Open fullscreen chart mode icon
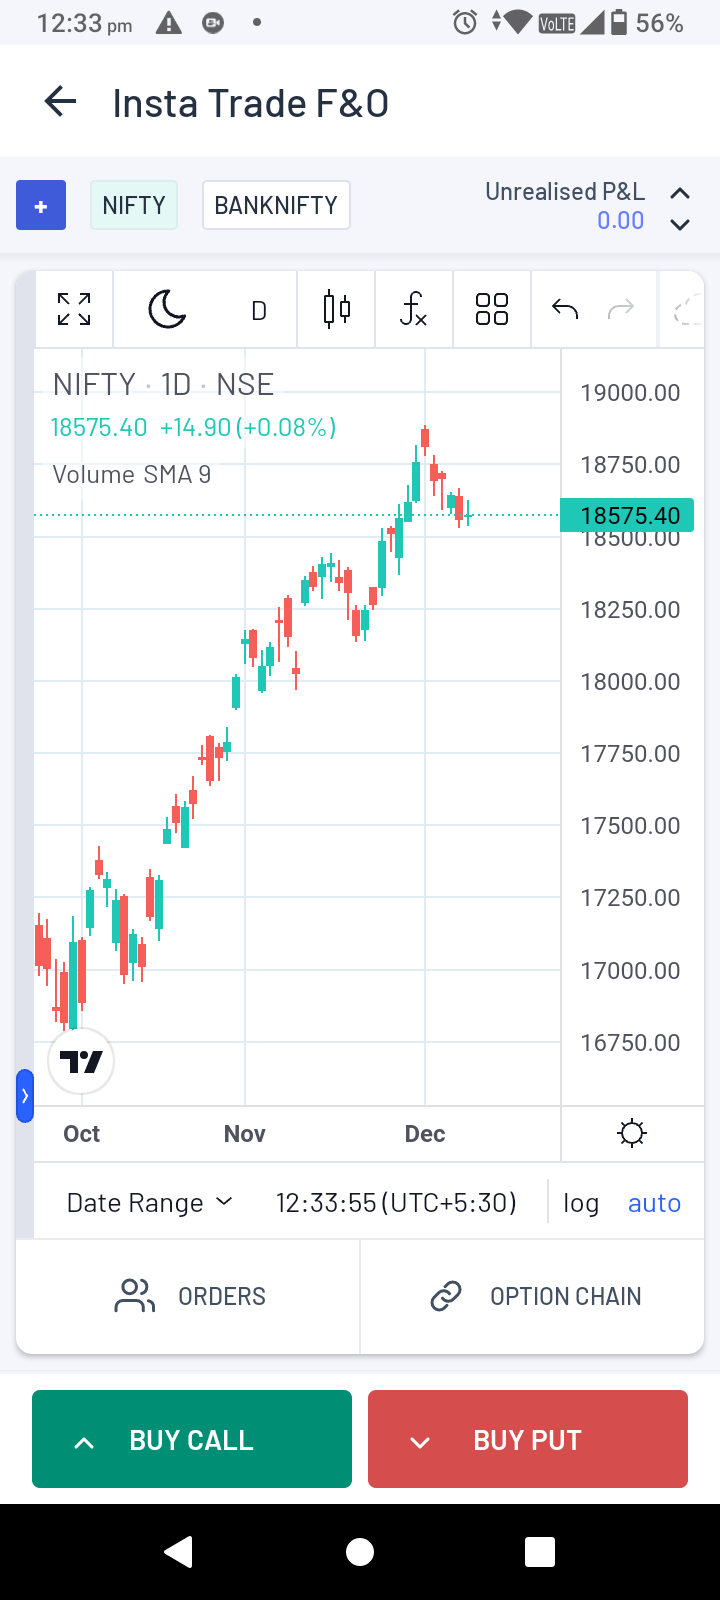The height and width of the screenshot is (1600, 720). [74, 309]
